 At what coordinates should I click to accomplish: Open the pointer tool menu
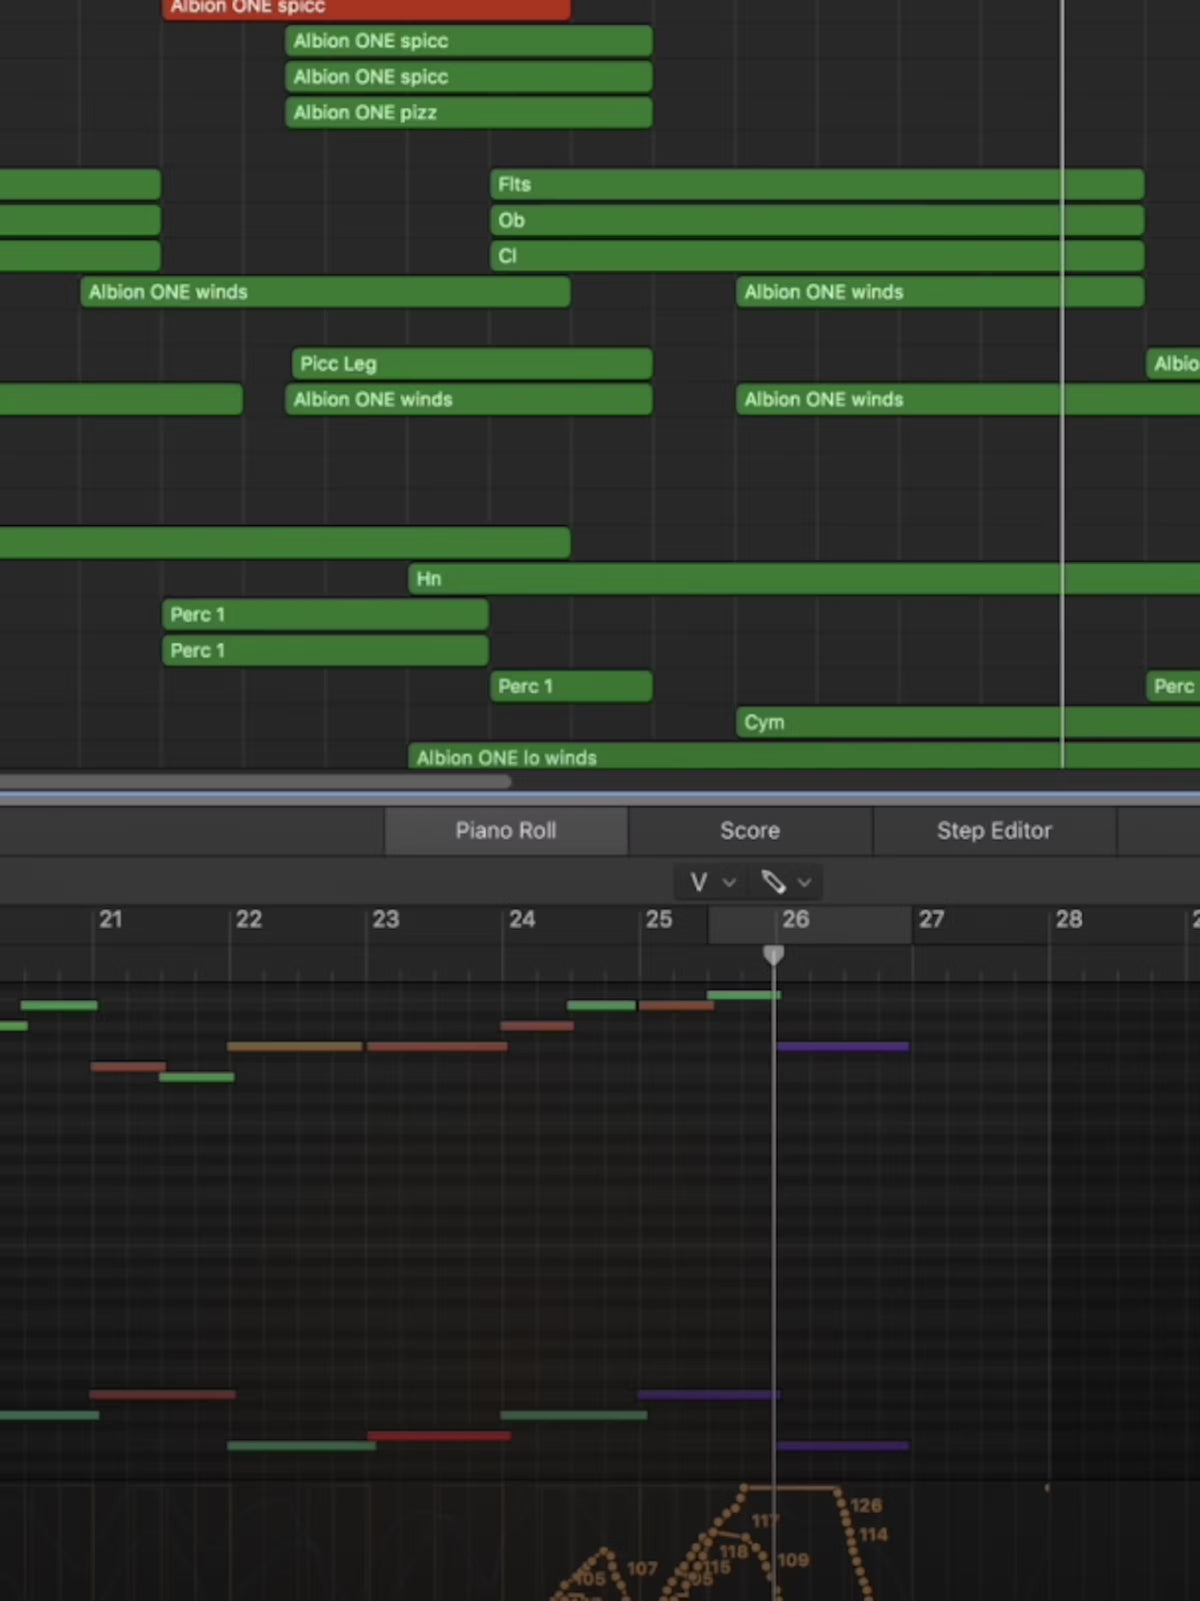click(711, 882)
